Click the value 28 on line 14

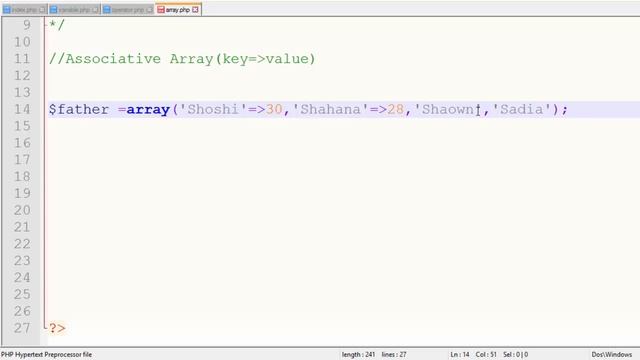coord(396,109)
